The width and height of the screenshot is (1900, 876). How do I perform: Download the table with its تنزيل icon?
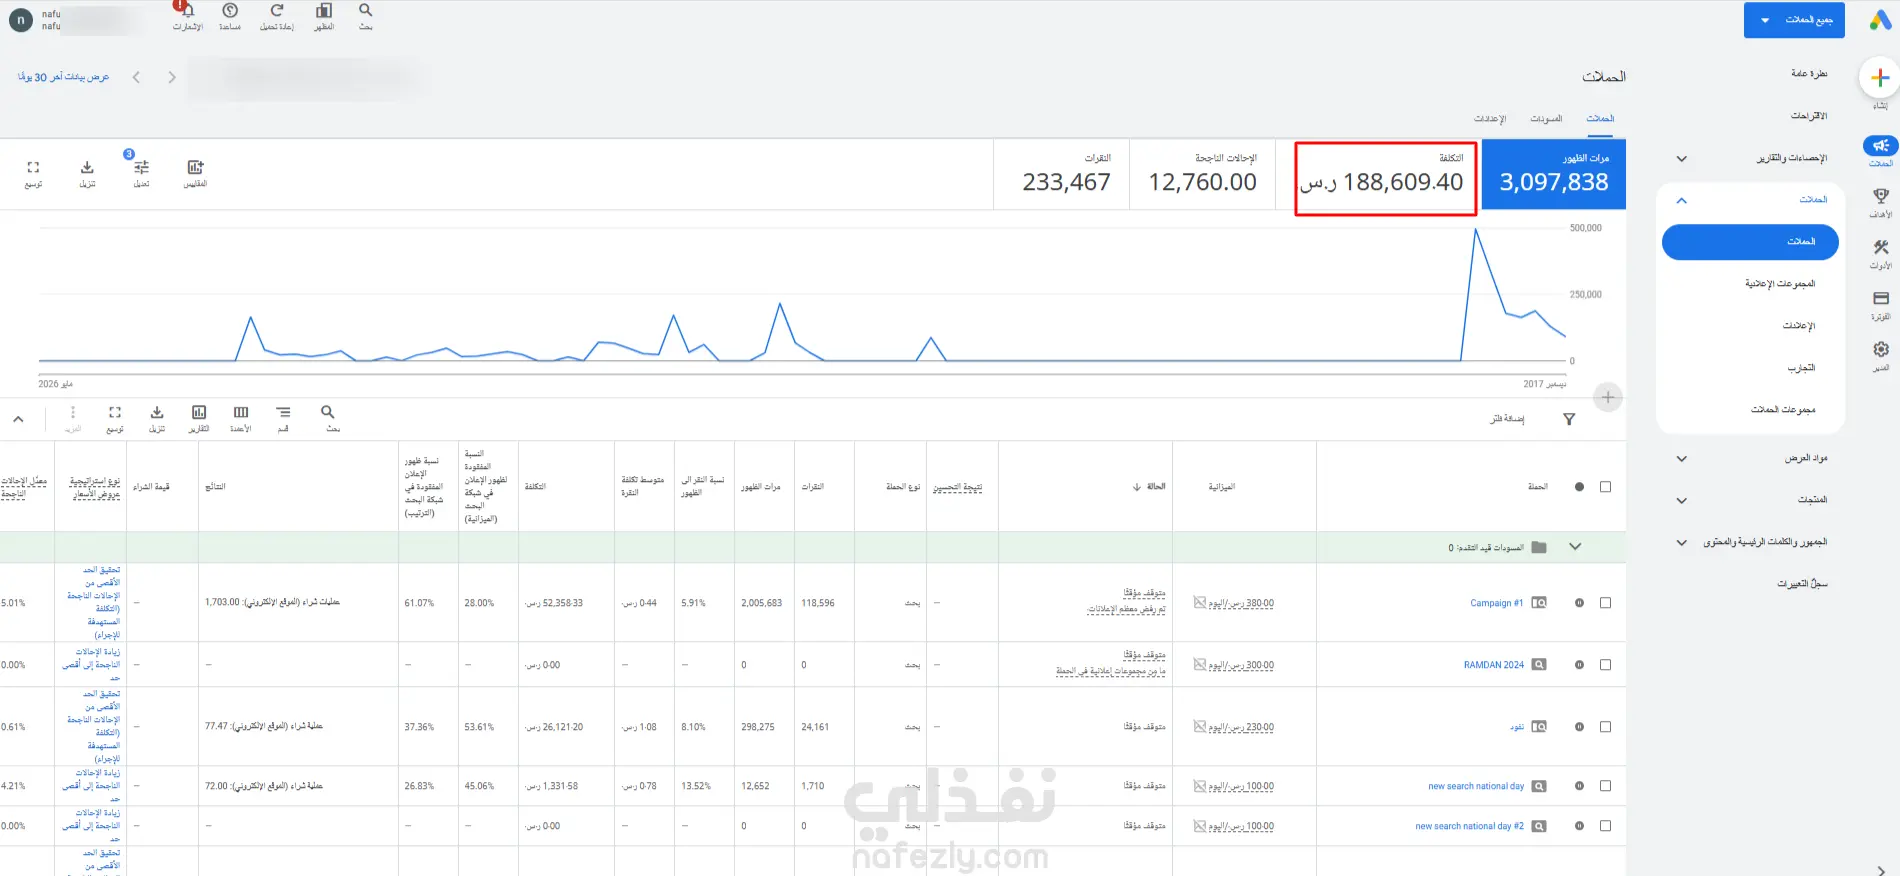(157, 412)
